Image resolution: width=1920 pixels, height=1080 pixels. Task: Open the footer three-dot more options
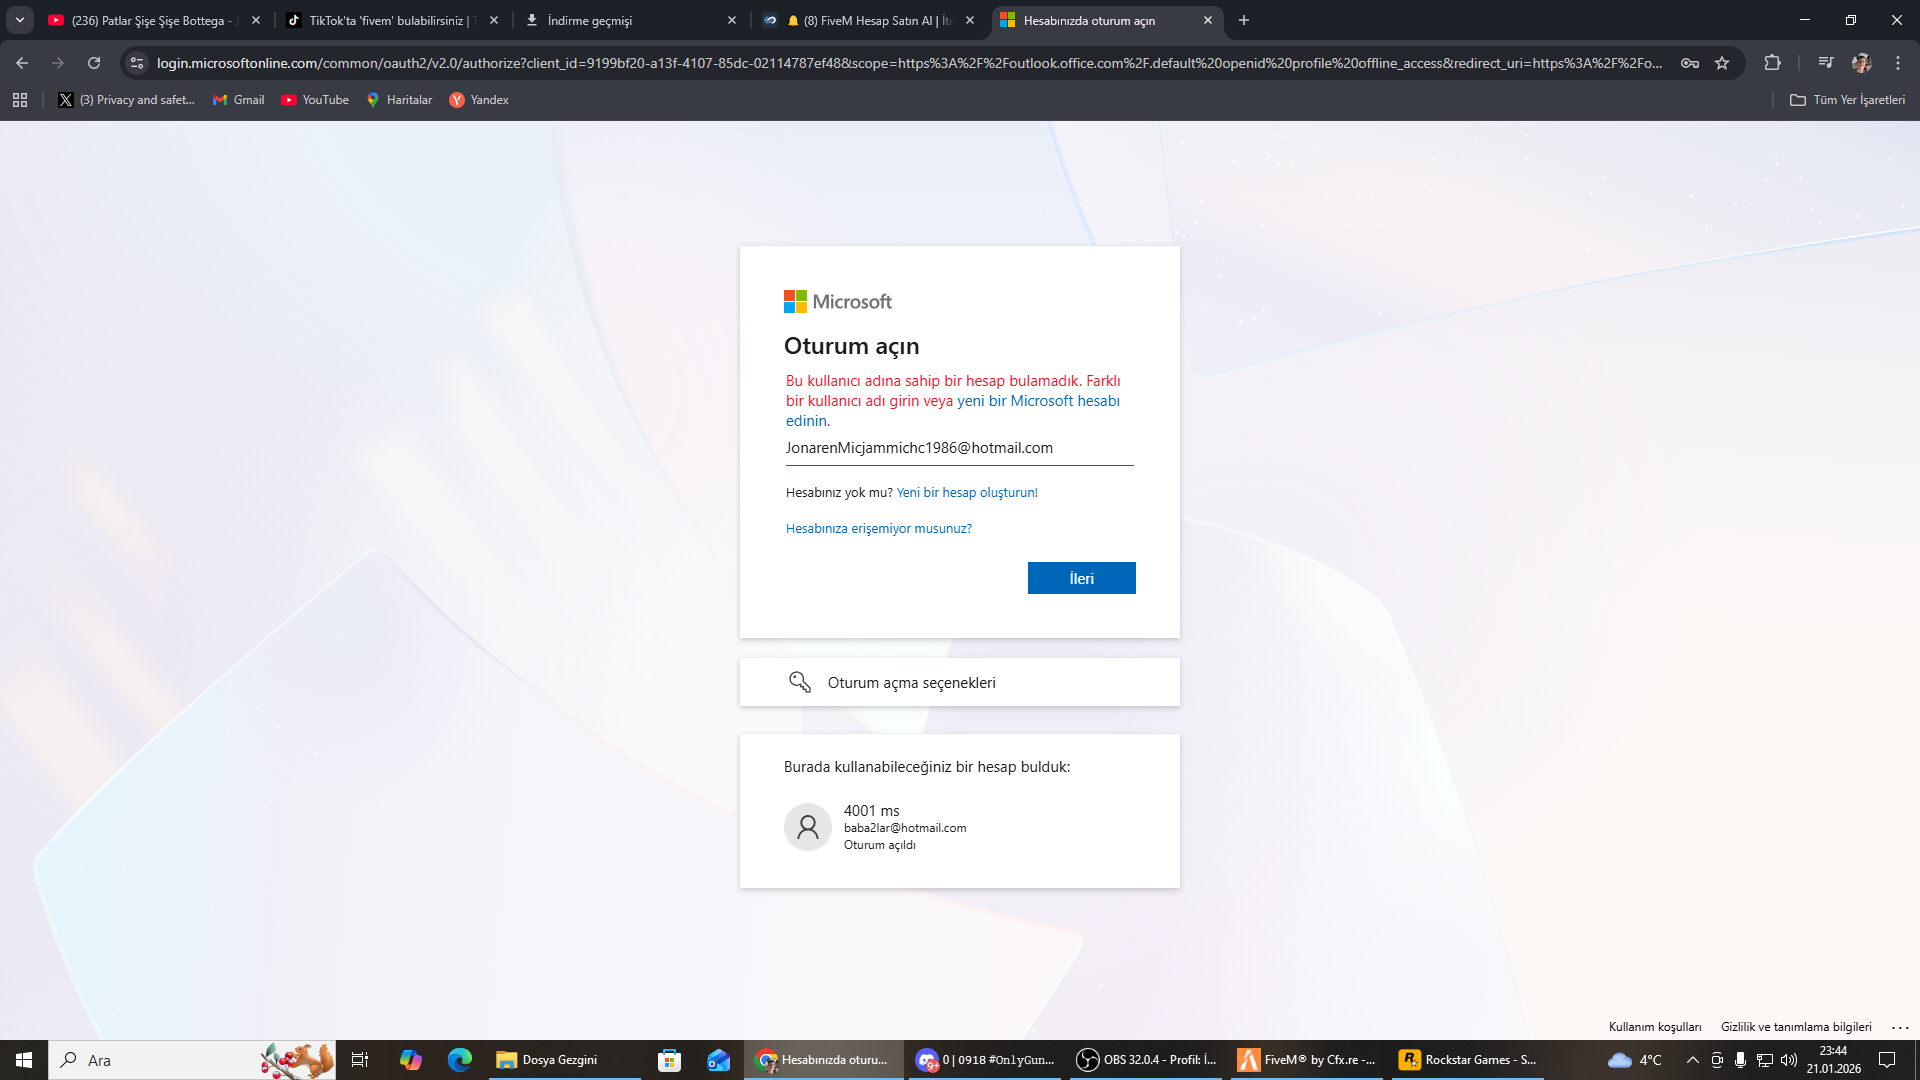(x=1900, y=1027)
